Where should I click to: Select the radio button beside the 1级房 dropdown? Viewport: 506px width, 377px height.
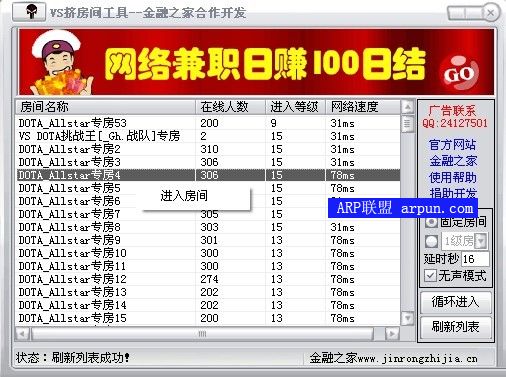point(431,241)
